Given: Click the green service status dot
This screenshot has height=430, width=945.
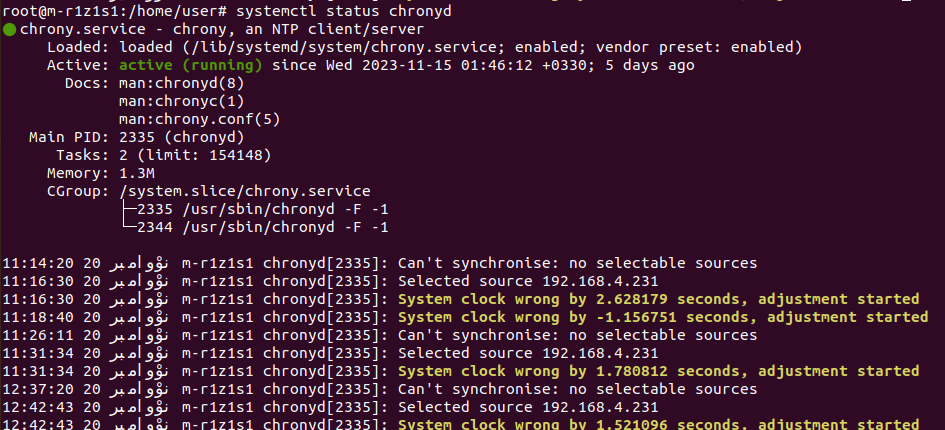Looking at the screenshot, I should tap(9, 30).
